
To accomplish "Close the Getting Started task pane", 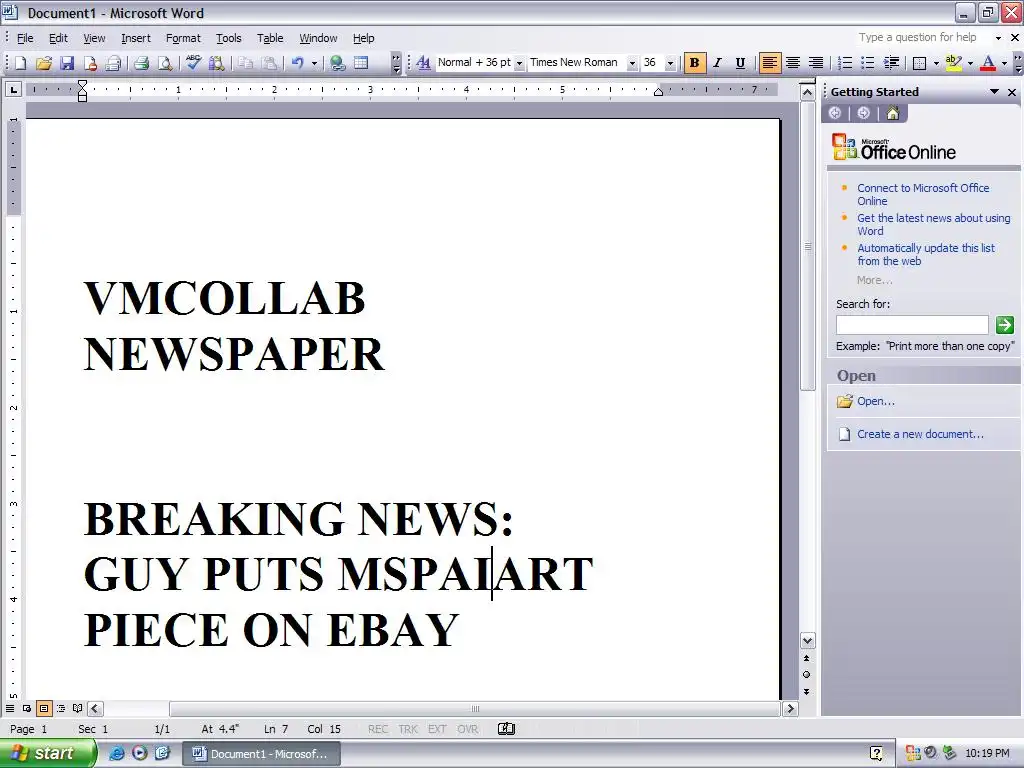I will [x=1012, y=92].
